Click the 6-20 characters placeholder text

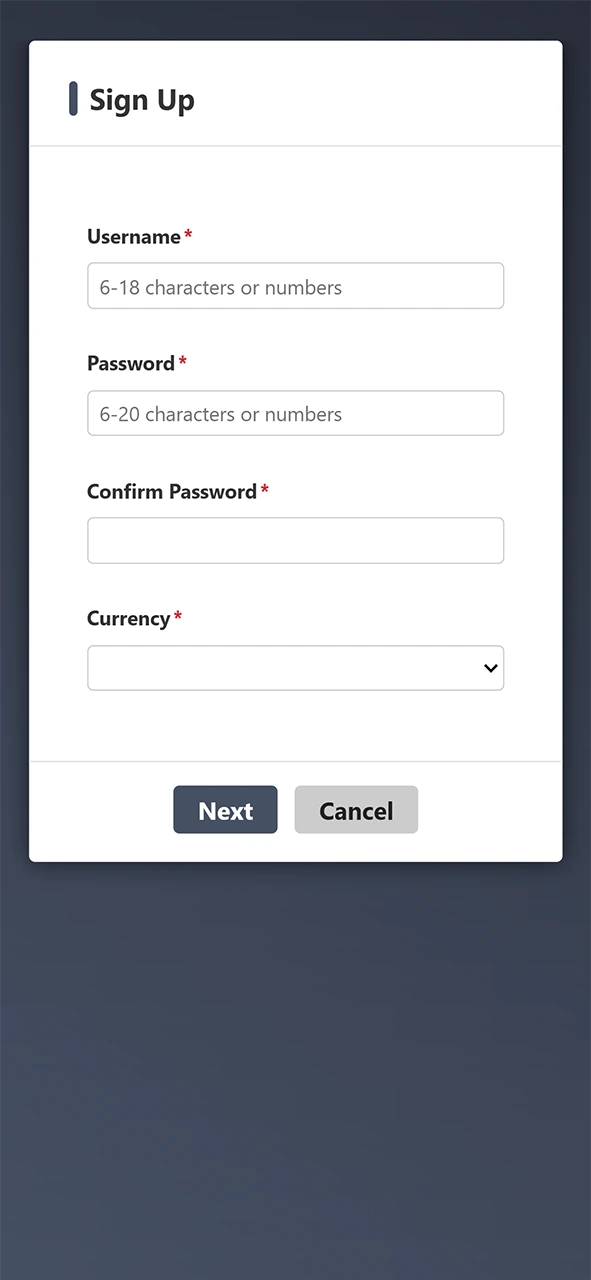click(220, 413)
